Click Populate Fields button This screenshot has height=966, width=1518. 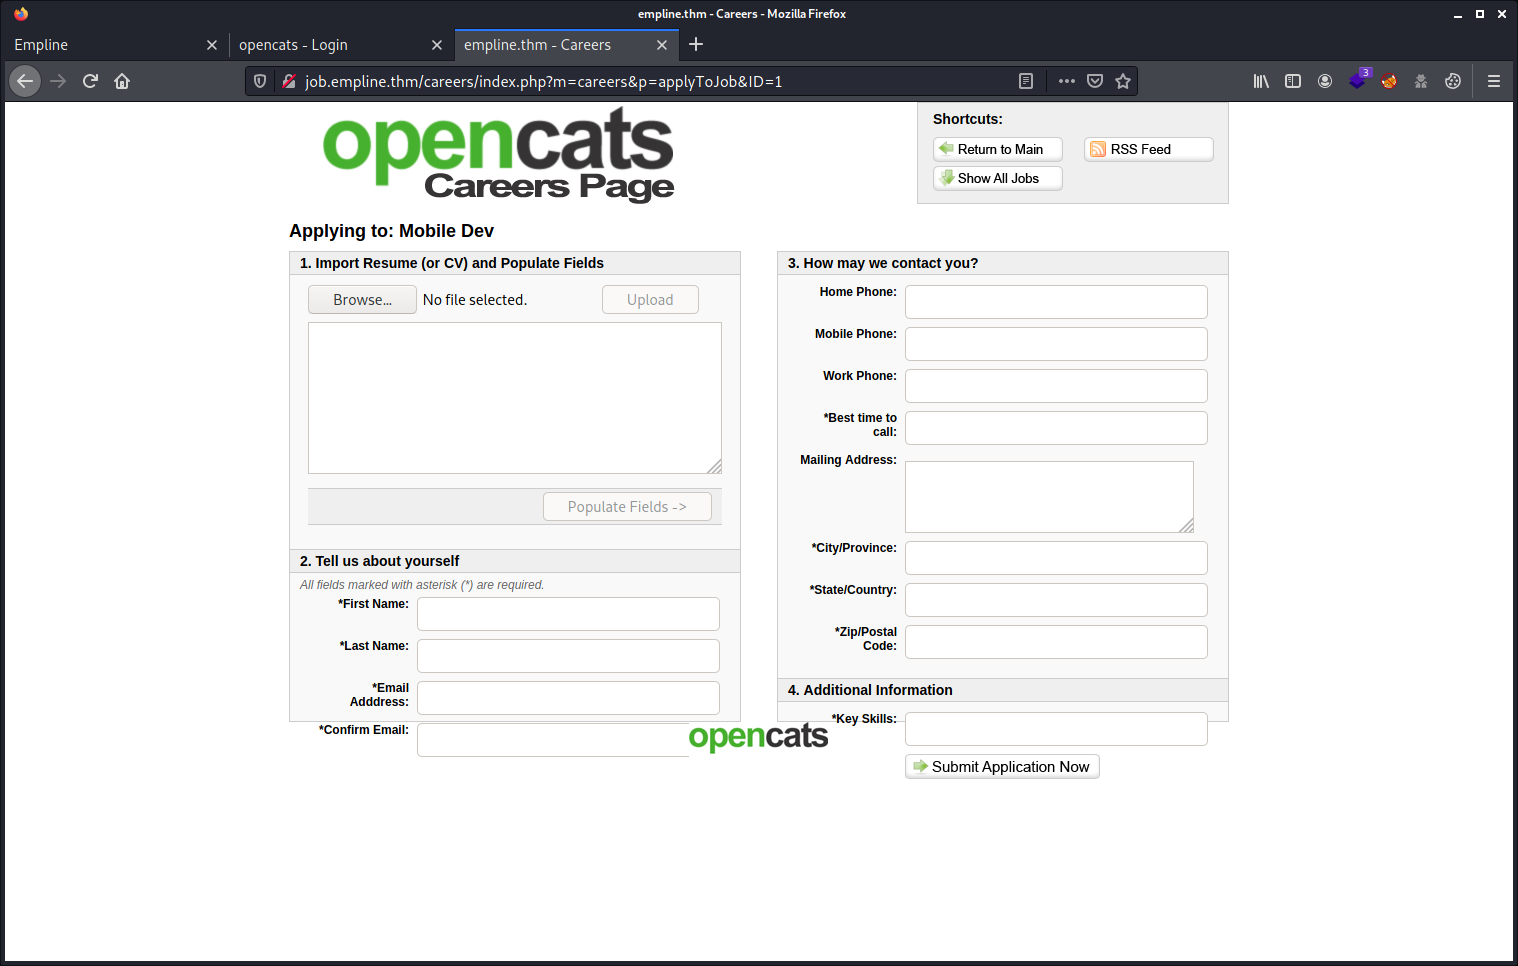click(627, 507)
